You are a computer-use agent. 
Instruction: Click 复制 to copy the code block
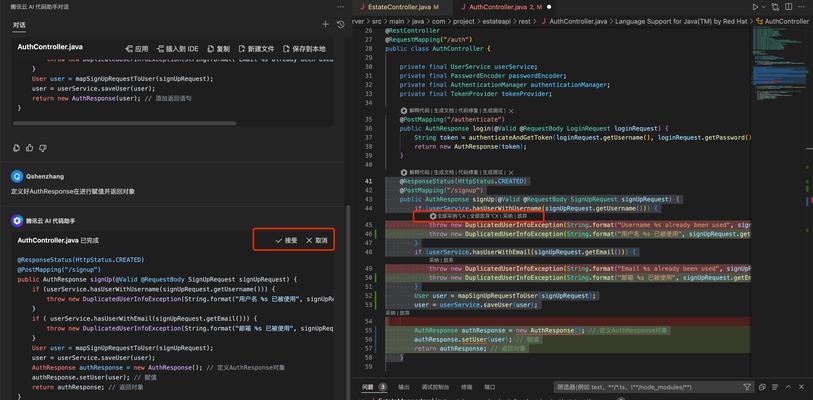click(219, 49)
